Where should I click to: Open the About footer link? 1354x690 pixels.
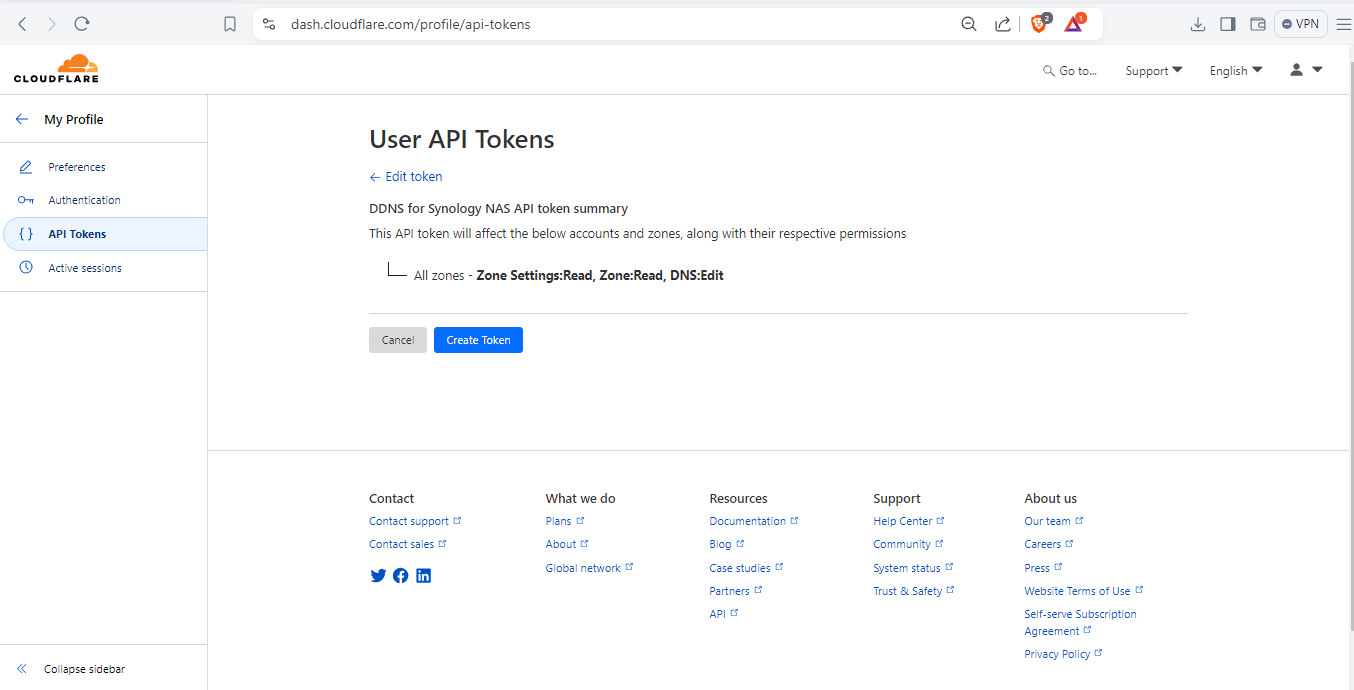pos(567,544)
